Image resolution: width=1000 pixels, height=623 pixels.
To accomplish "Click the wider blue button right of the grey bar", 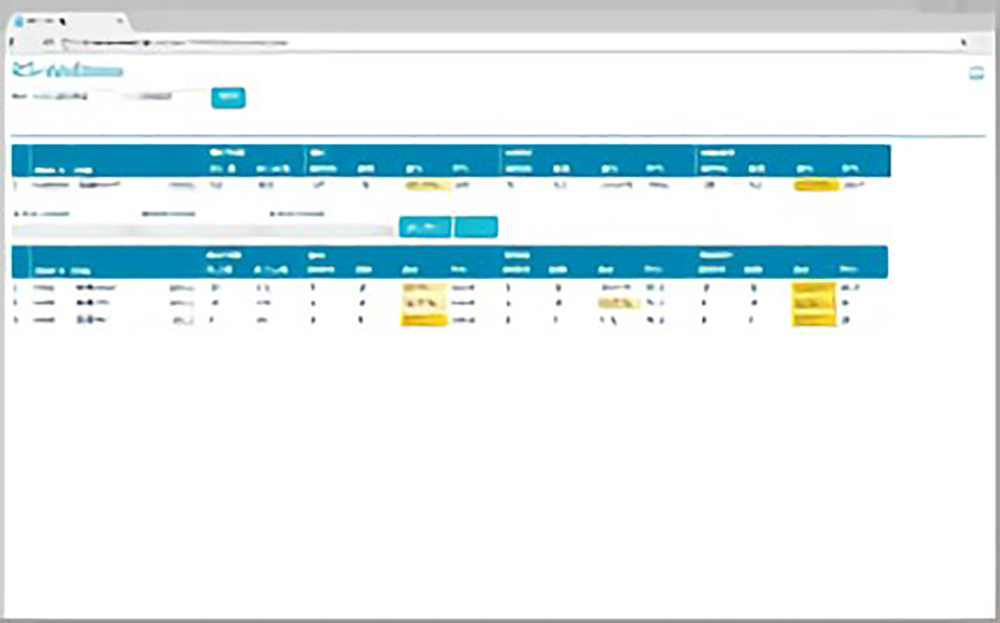I will click(425, 227).
